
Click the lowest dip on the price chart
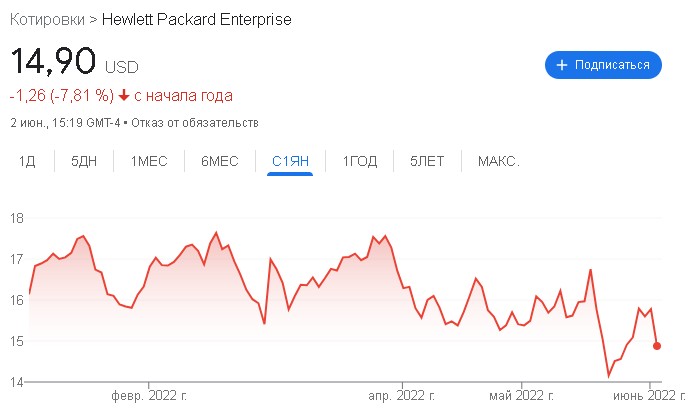click(609, 376)
